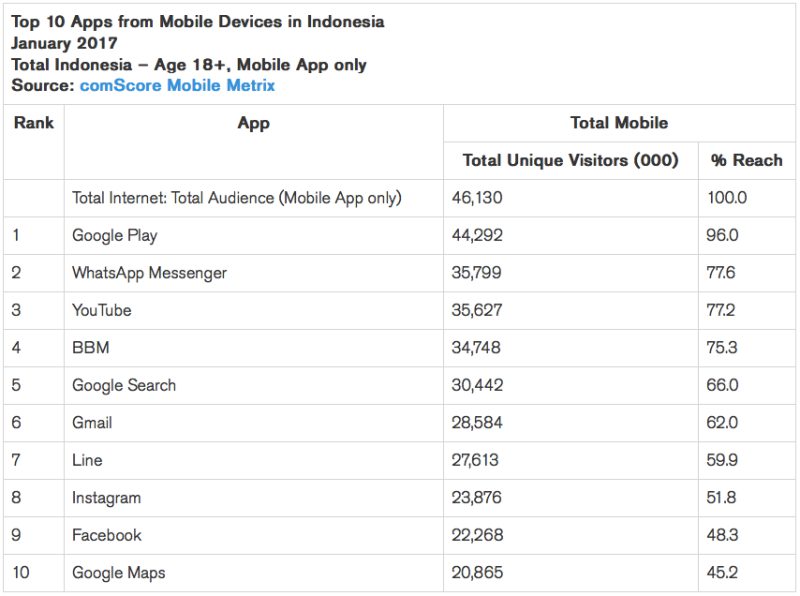This screenshot has height=596, width=800.
Task: Select the 45.2 reach value
Action: [722, 573]
